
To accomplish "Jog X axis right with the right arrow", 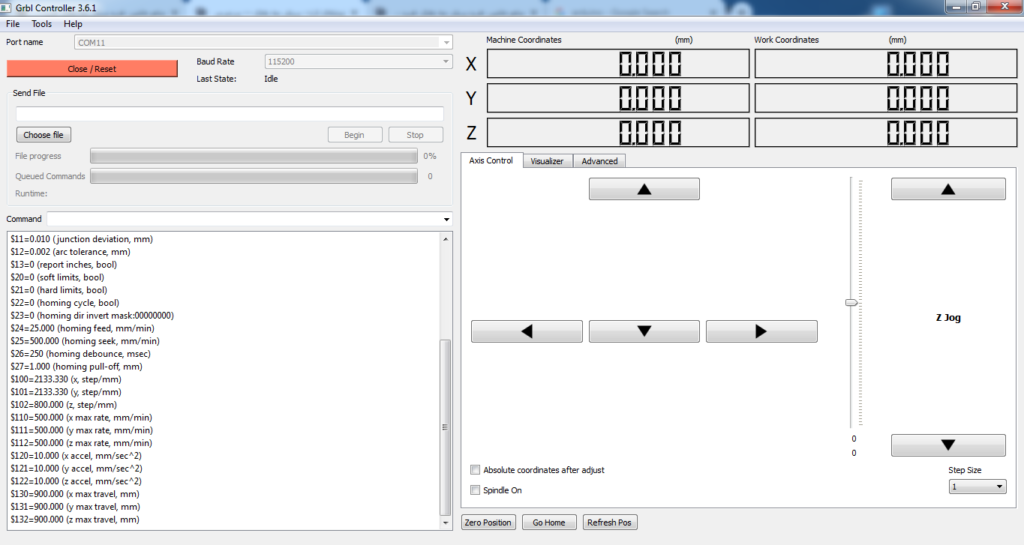I will pos(761,331).
